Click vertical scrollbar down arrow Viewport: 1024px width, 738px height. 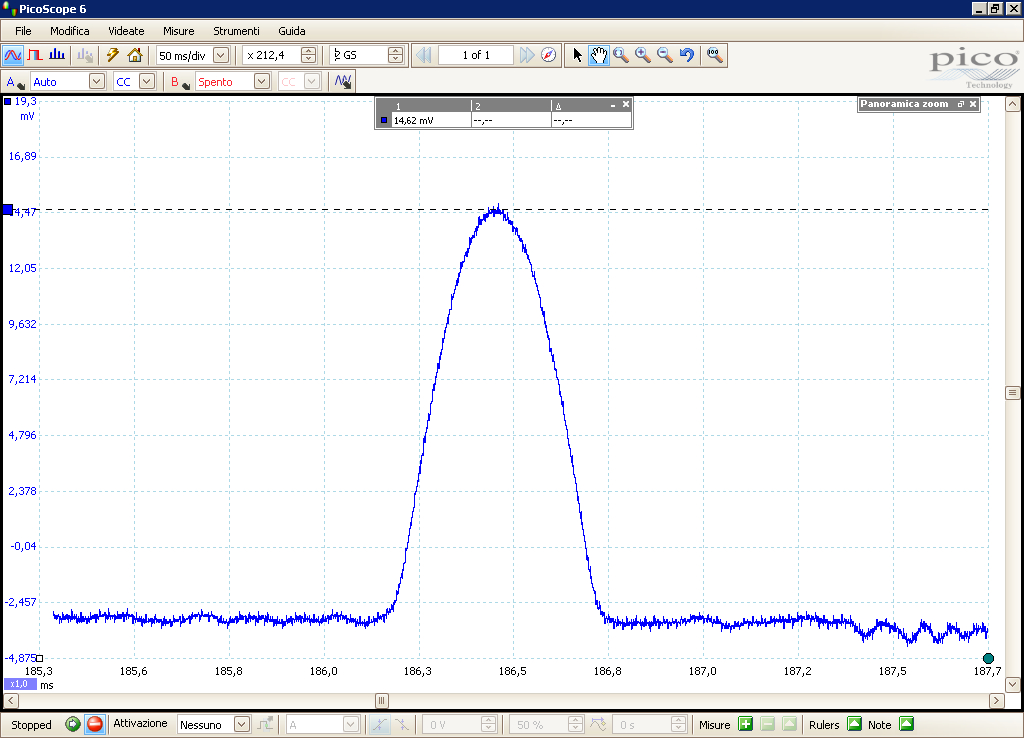click(x=1012, y=684)
